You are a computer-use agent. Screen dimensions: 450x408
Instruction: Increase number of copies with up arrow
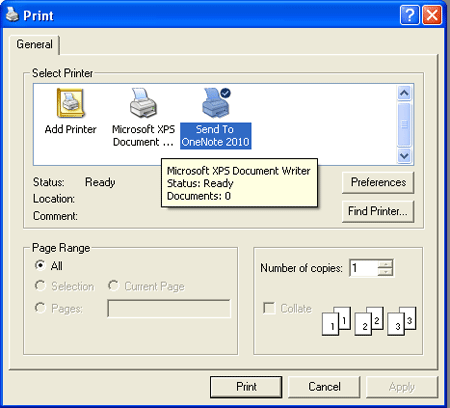click(x=386, y=264)
